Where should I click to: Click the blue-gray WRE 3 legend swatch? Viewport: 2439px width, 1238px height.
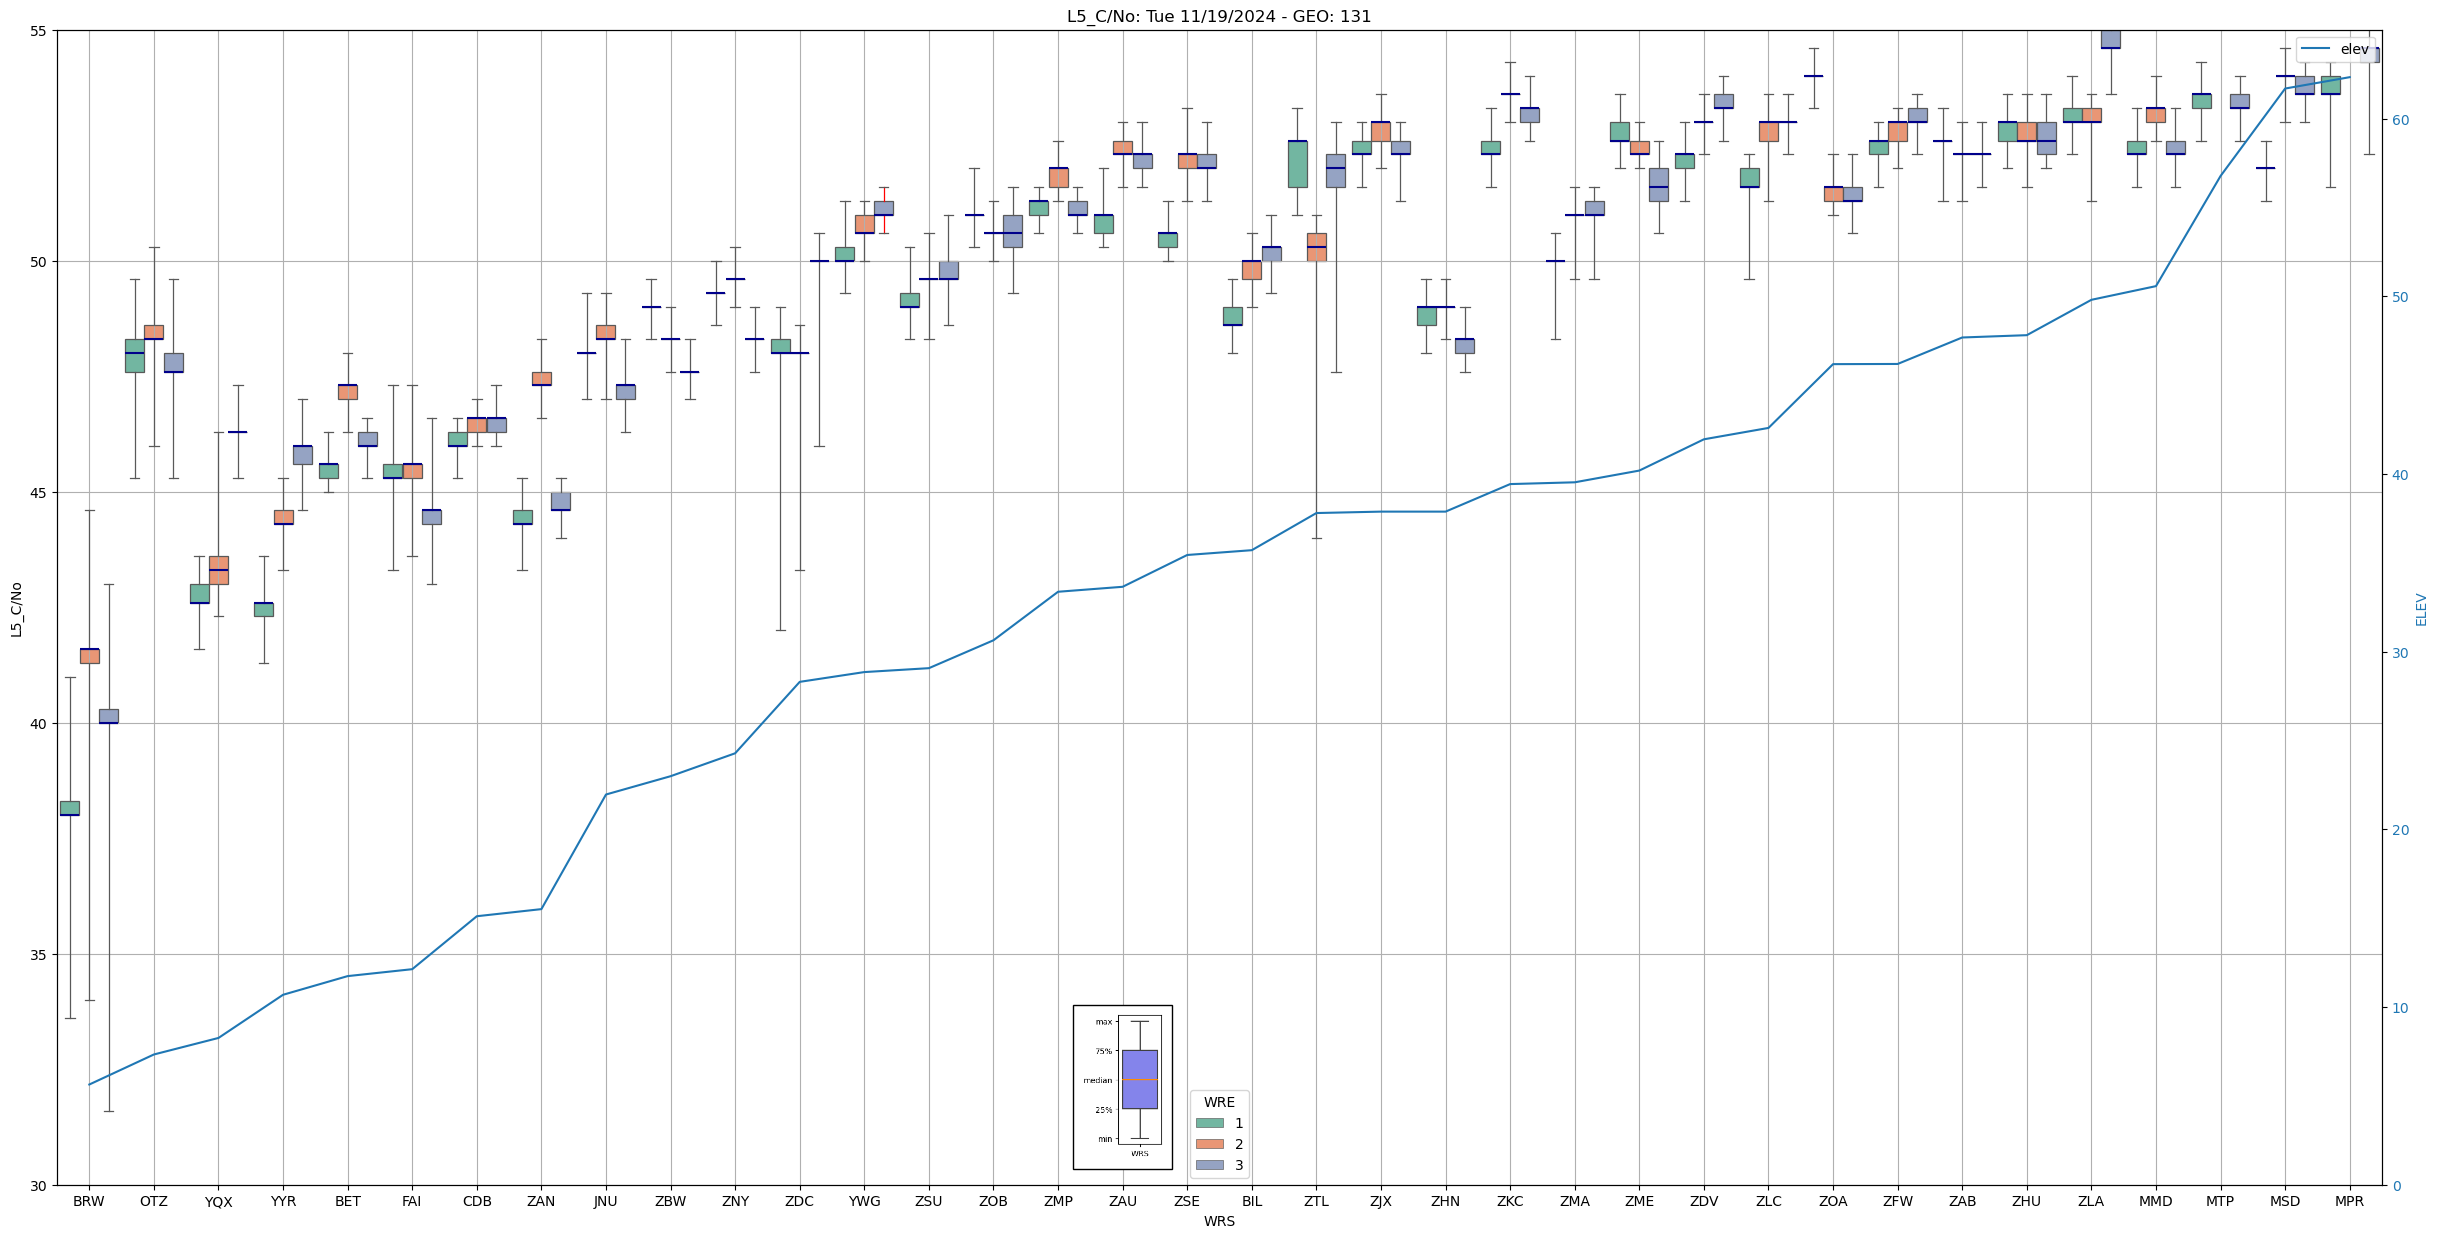point(1209,1165)
